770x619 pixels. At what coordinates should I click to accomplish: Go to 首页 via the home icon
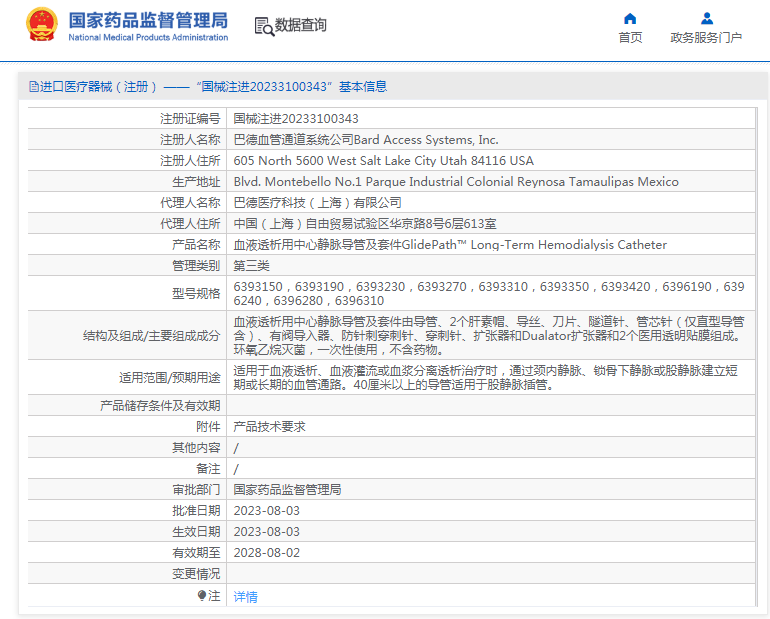[x=630, y=19]
